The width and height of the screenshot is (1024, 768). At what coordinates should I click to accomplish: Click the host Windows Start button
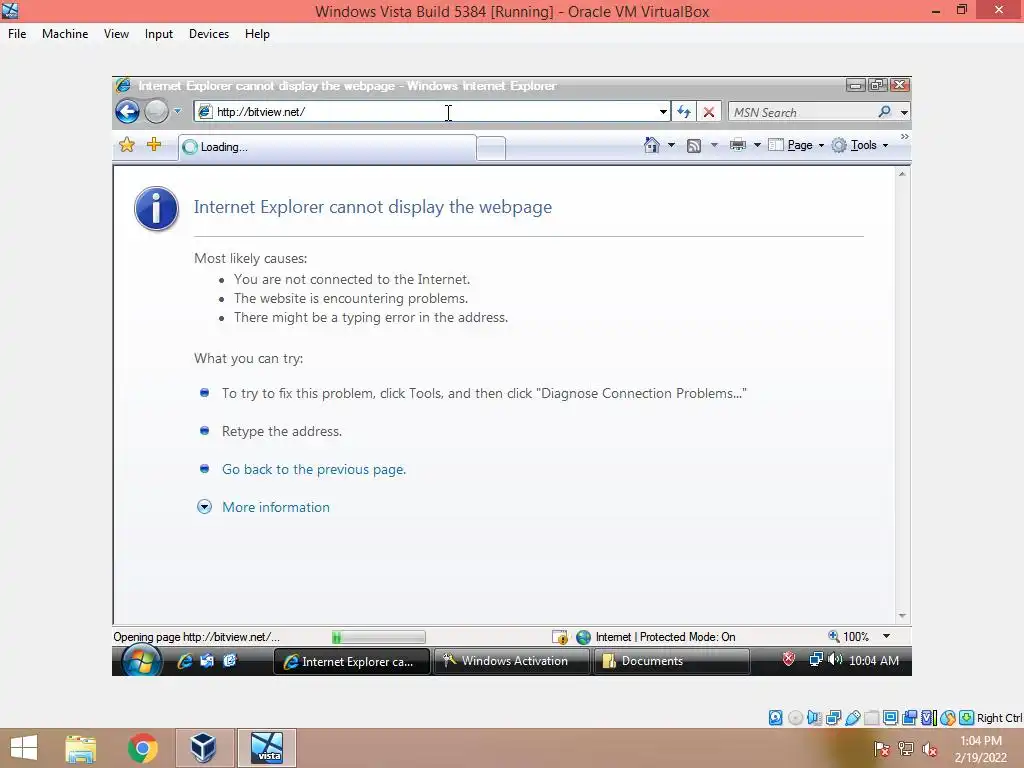coord(24,748)
